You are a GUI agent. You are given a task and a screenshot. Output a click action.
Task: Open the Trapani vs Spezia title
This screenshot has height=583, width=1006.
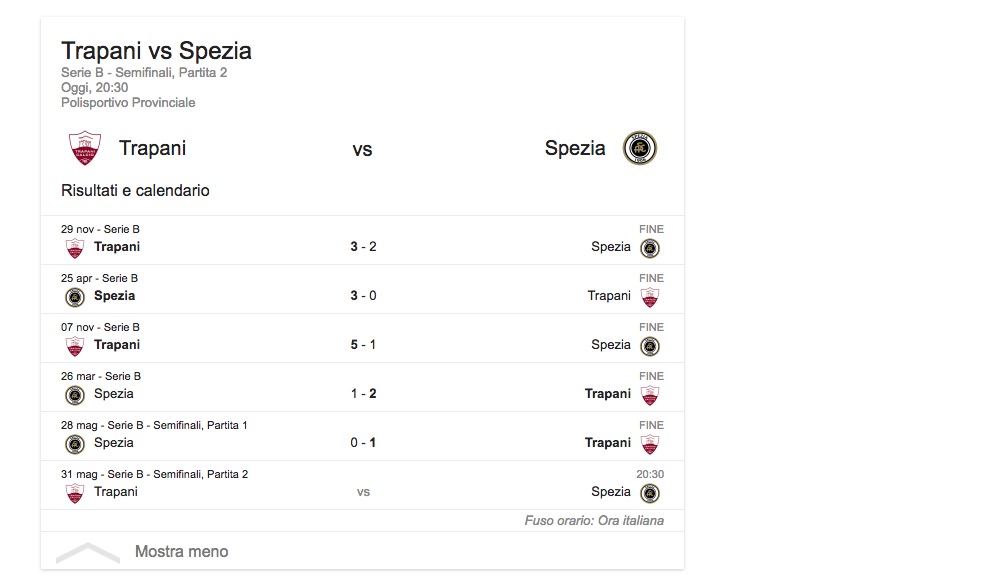(156, 51)
